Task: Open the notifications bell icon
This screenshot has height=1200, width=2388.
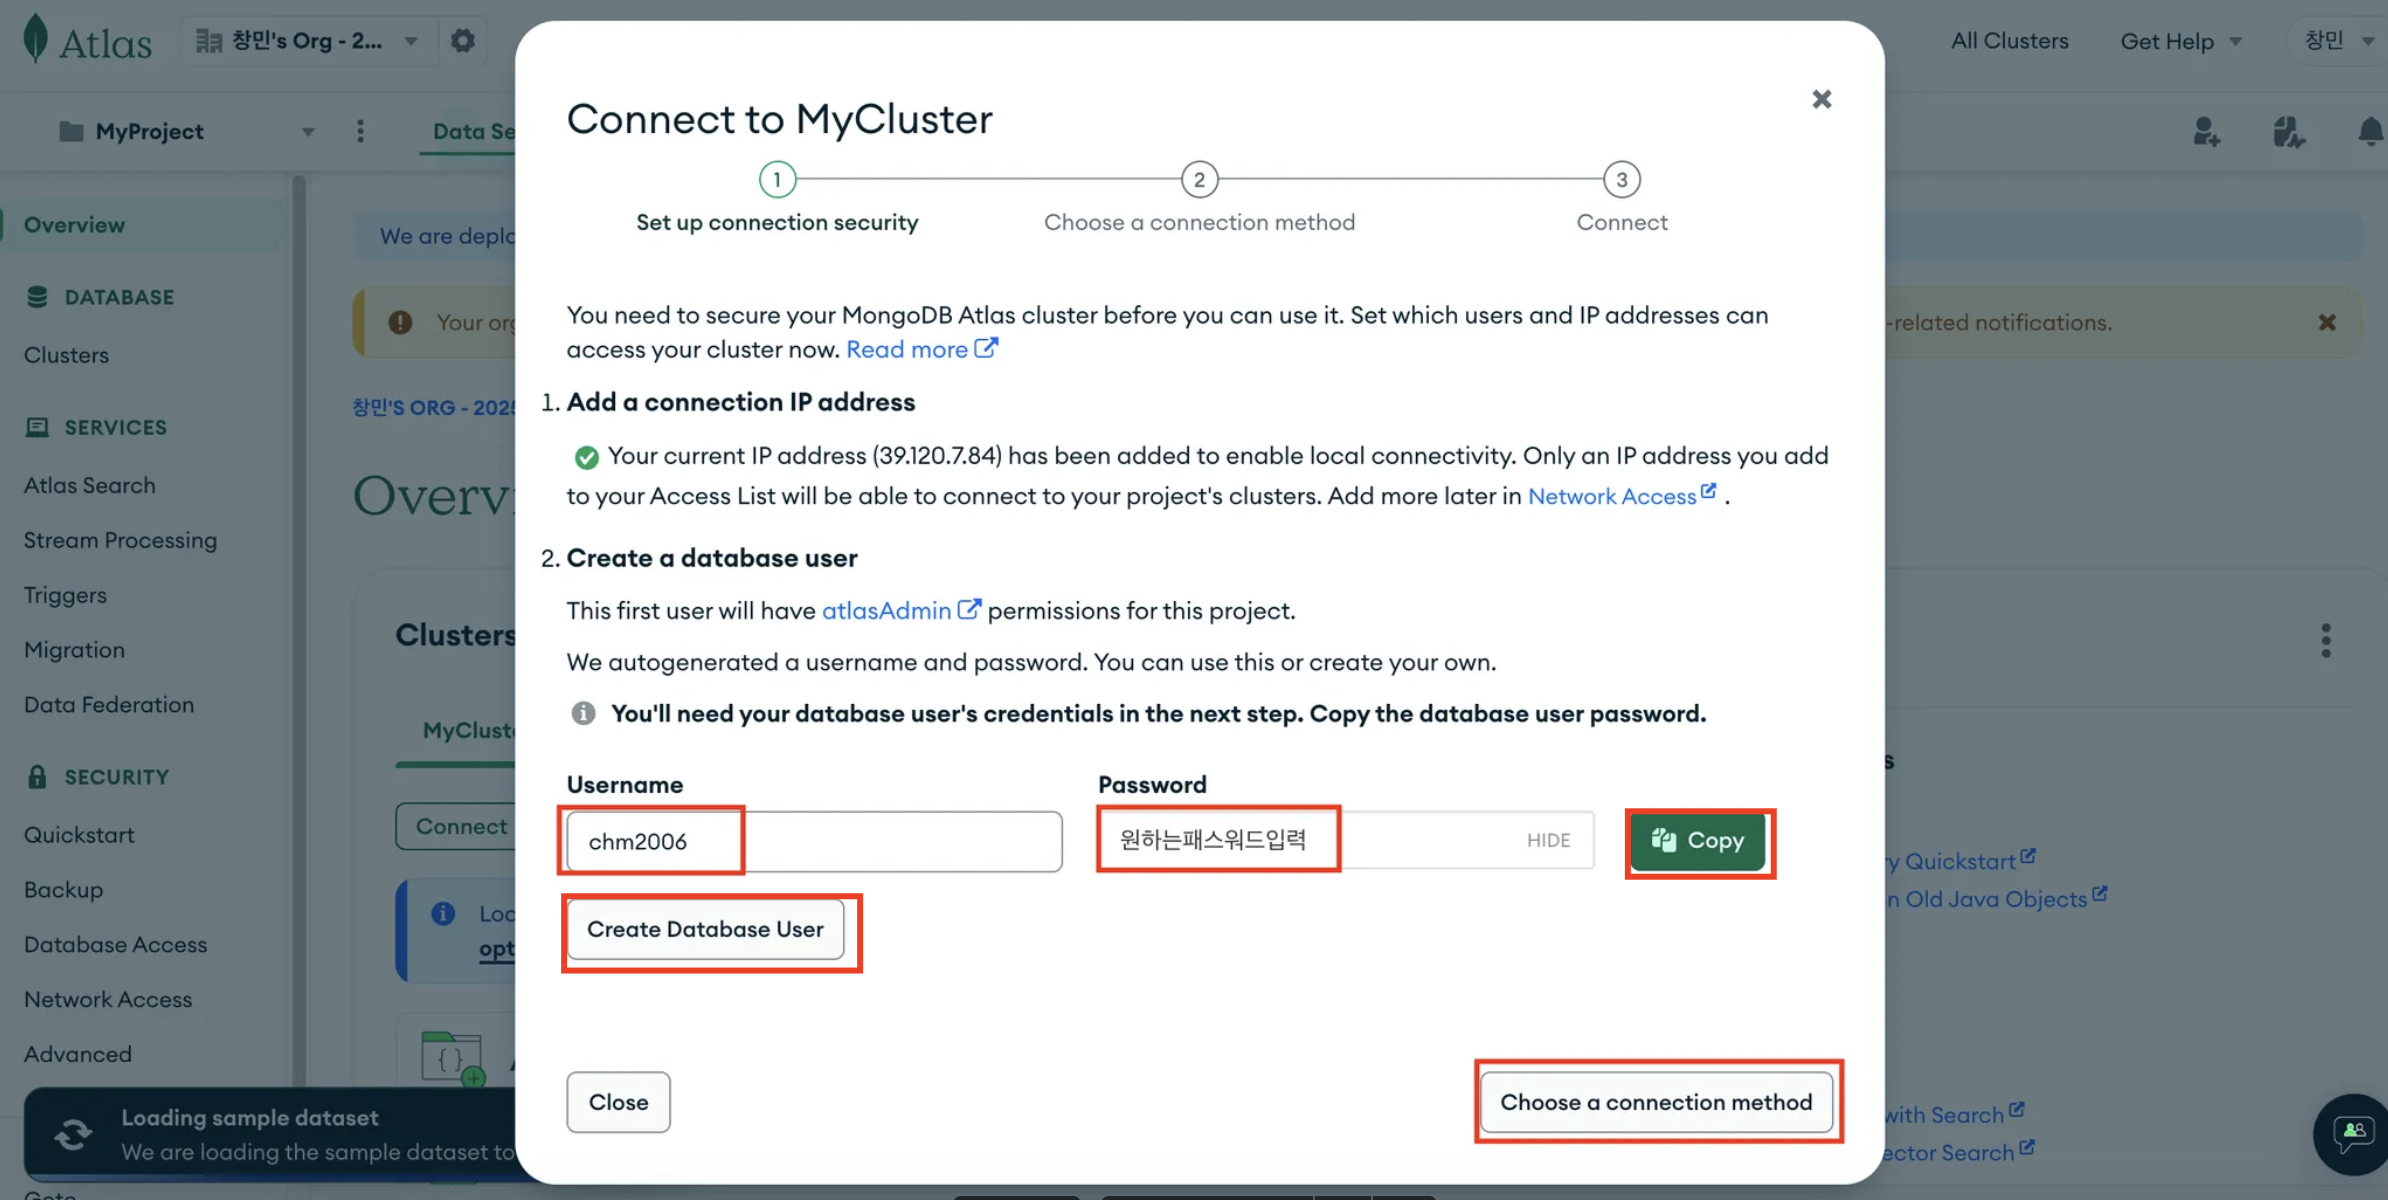Action: (2370, 131)
